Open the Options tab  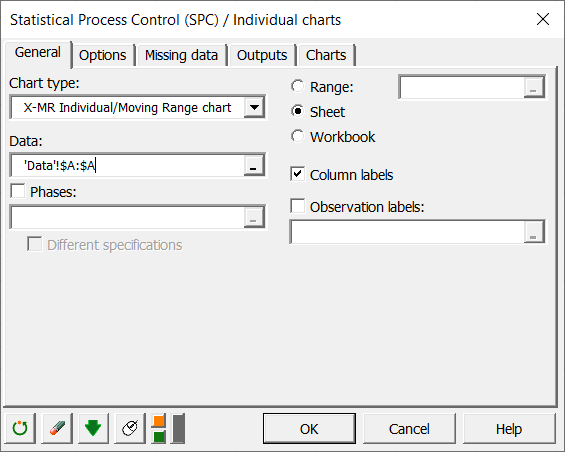coord(103,56)
